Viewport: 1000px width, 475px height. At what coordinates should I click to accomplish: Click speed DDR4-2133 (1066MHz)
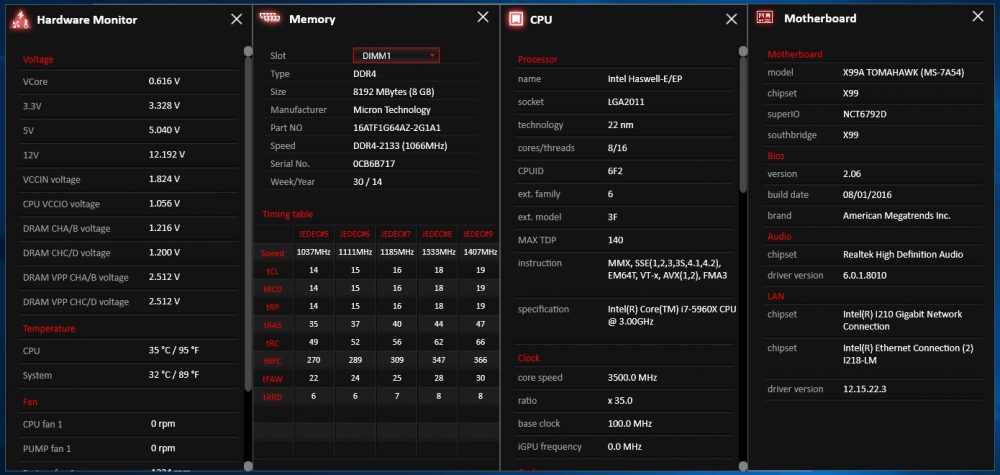click(400, 145)
